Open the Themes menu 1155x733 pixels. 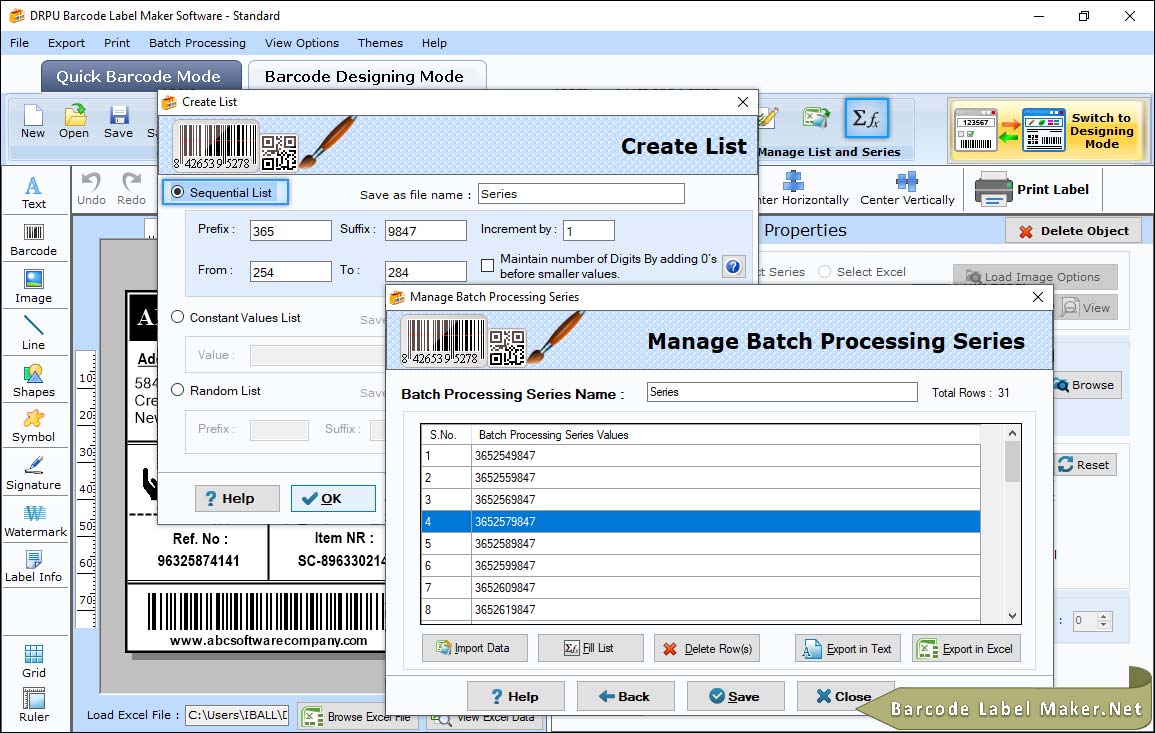click(x=380, y=43)
